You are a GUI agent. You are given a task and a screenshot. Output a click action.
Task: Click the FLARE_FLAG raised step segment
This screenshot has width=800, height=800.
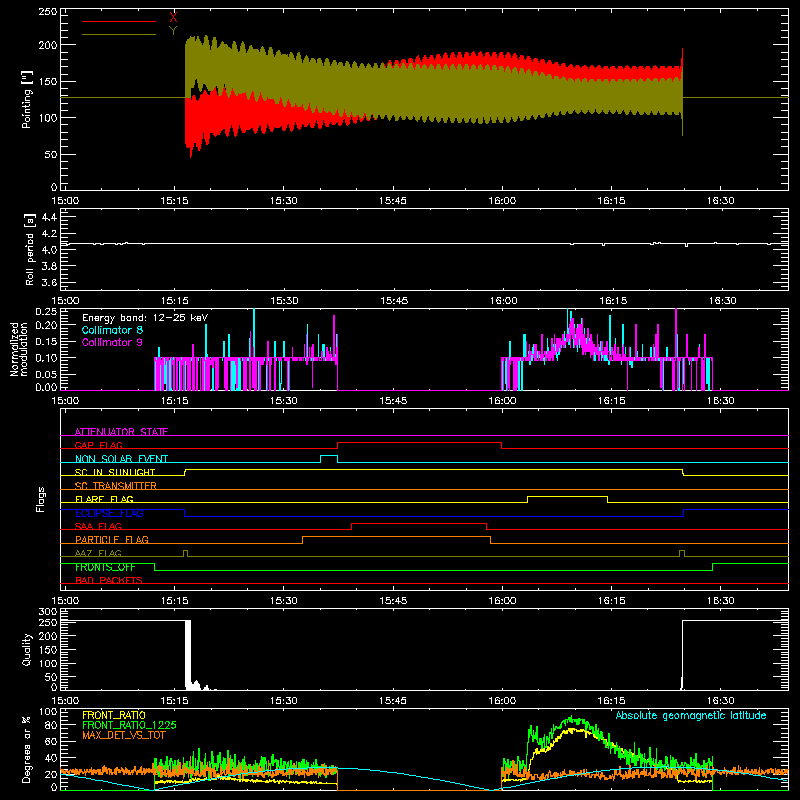point(567,496)
